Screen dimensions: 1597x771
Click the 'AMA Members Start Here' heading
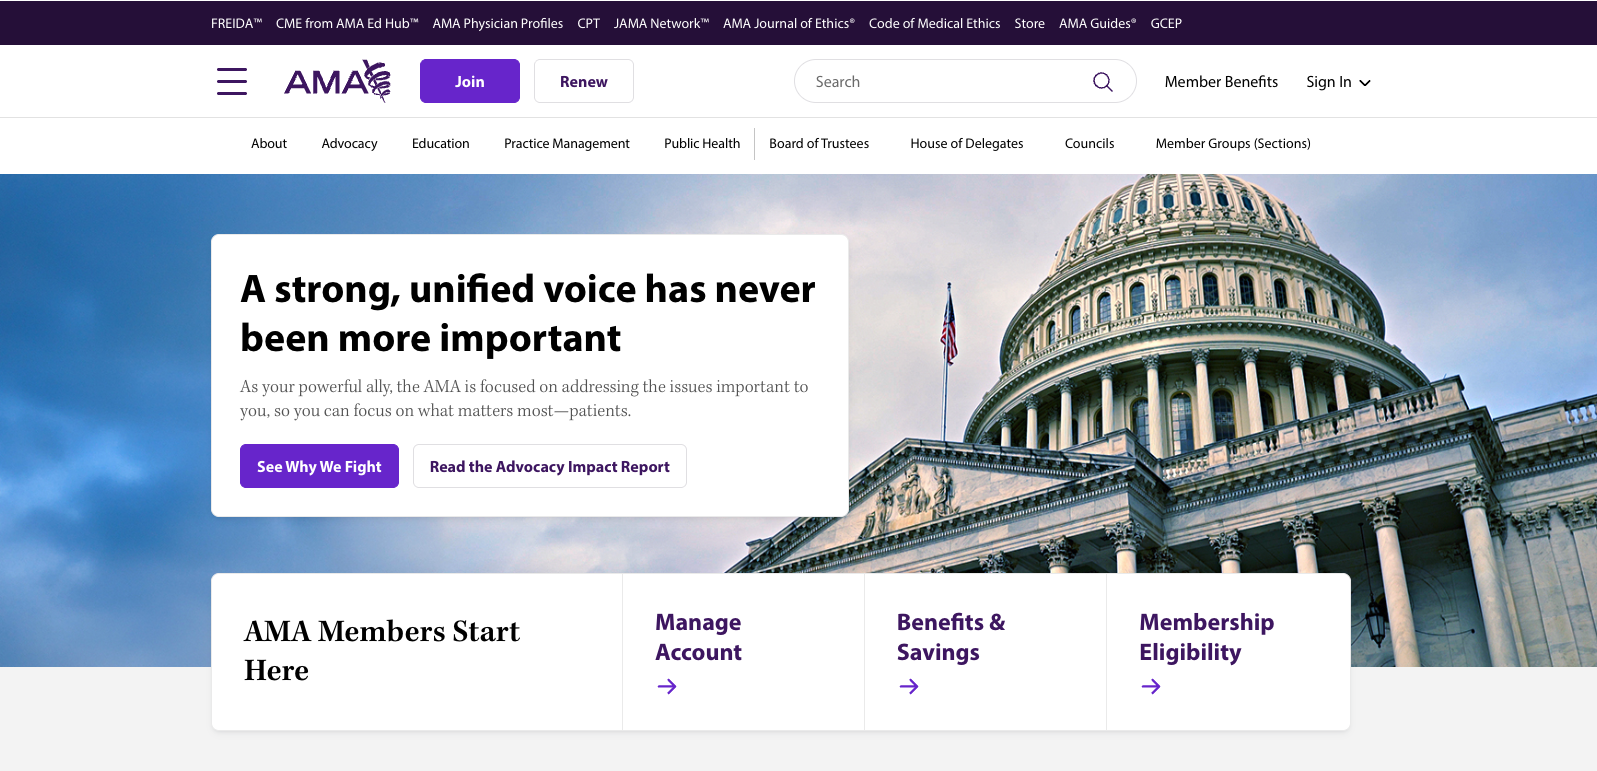[382, 650]
